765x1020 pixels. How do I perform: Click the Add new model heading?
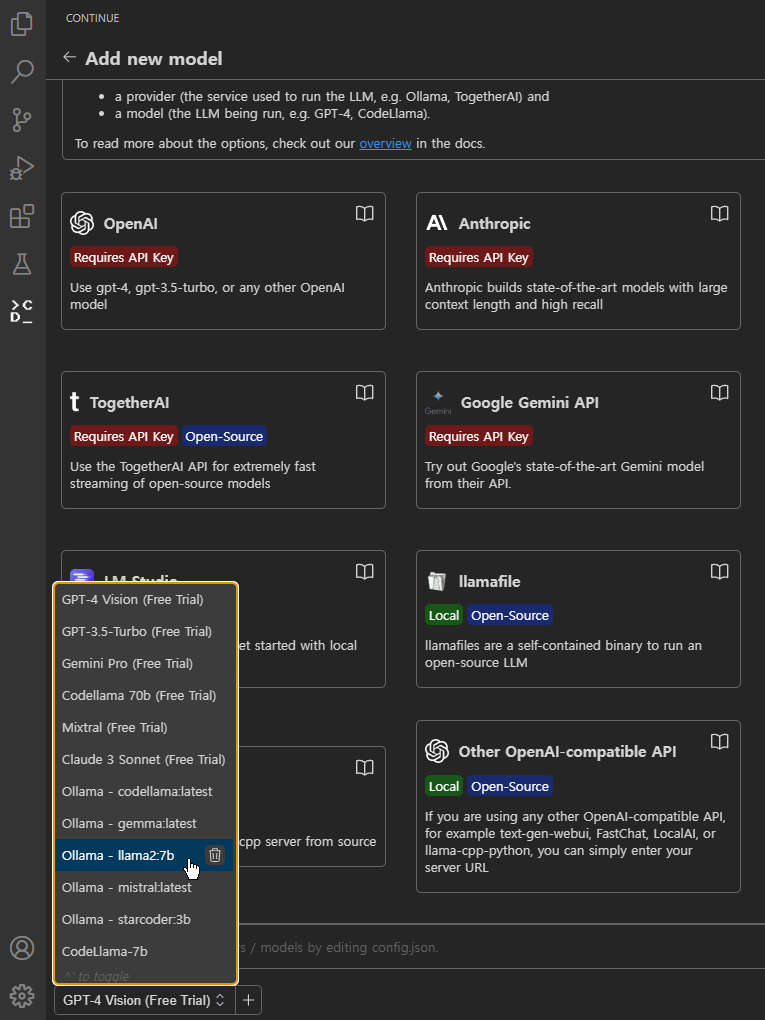click(154, 58)
